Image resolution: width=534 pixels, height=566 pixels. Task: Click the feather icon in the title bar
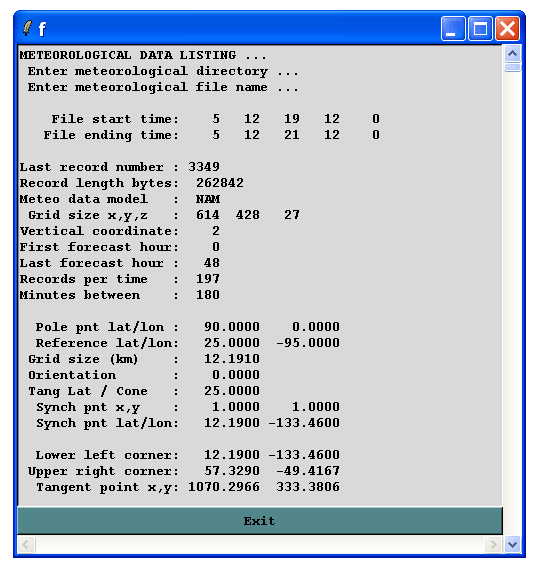click(27, 28)
